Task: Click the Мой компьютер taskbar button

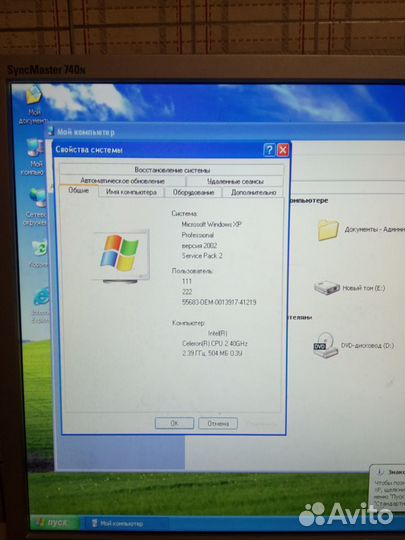Action: click(118, 523)
